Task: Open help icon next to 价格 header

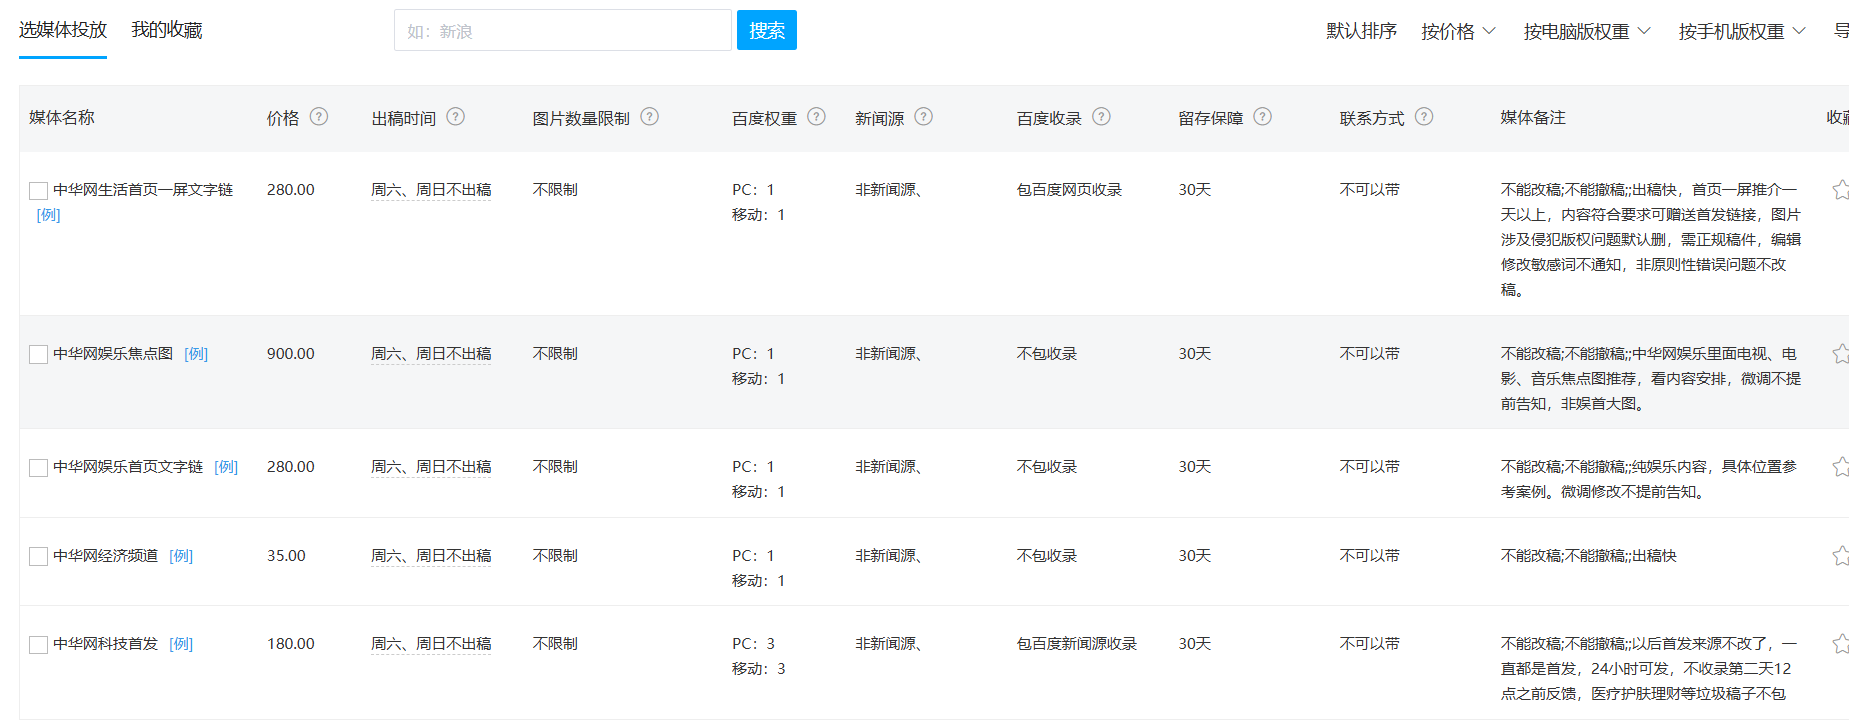Action: click(x=319, y=117)
